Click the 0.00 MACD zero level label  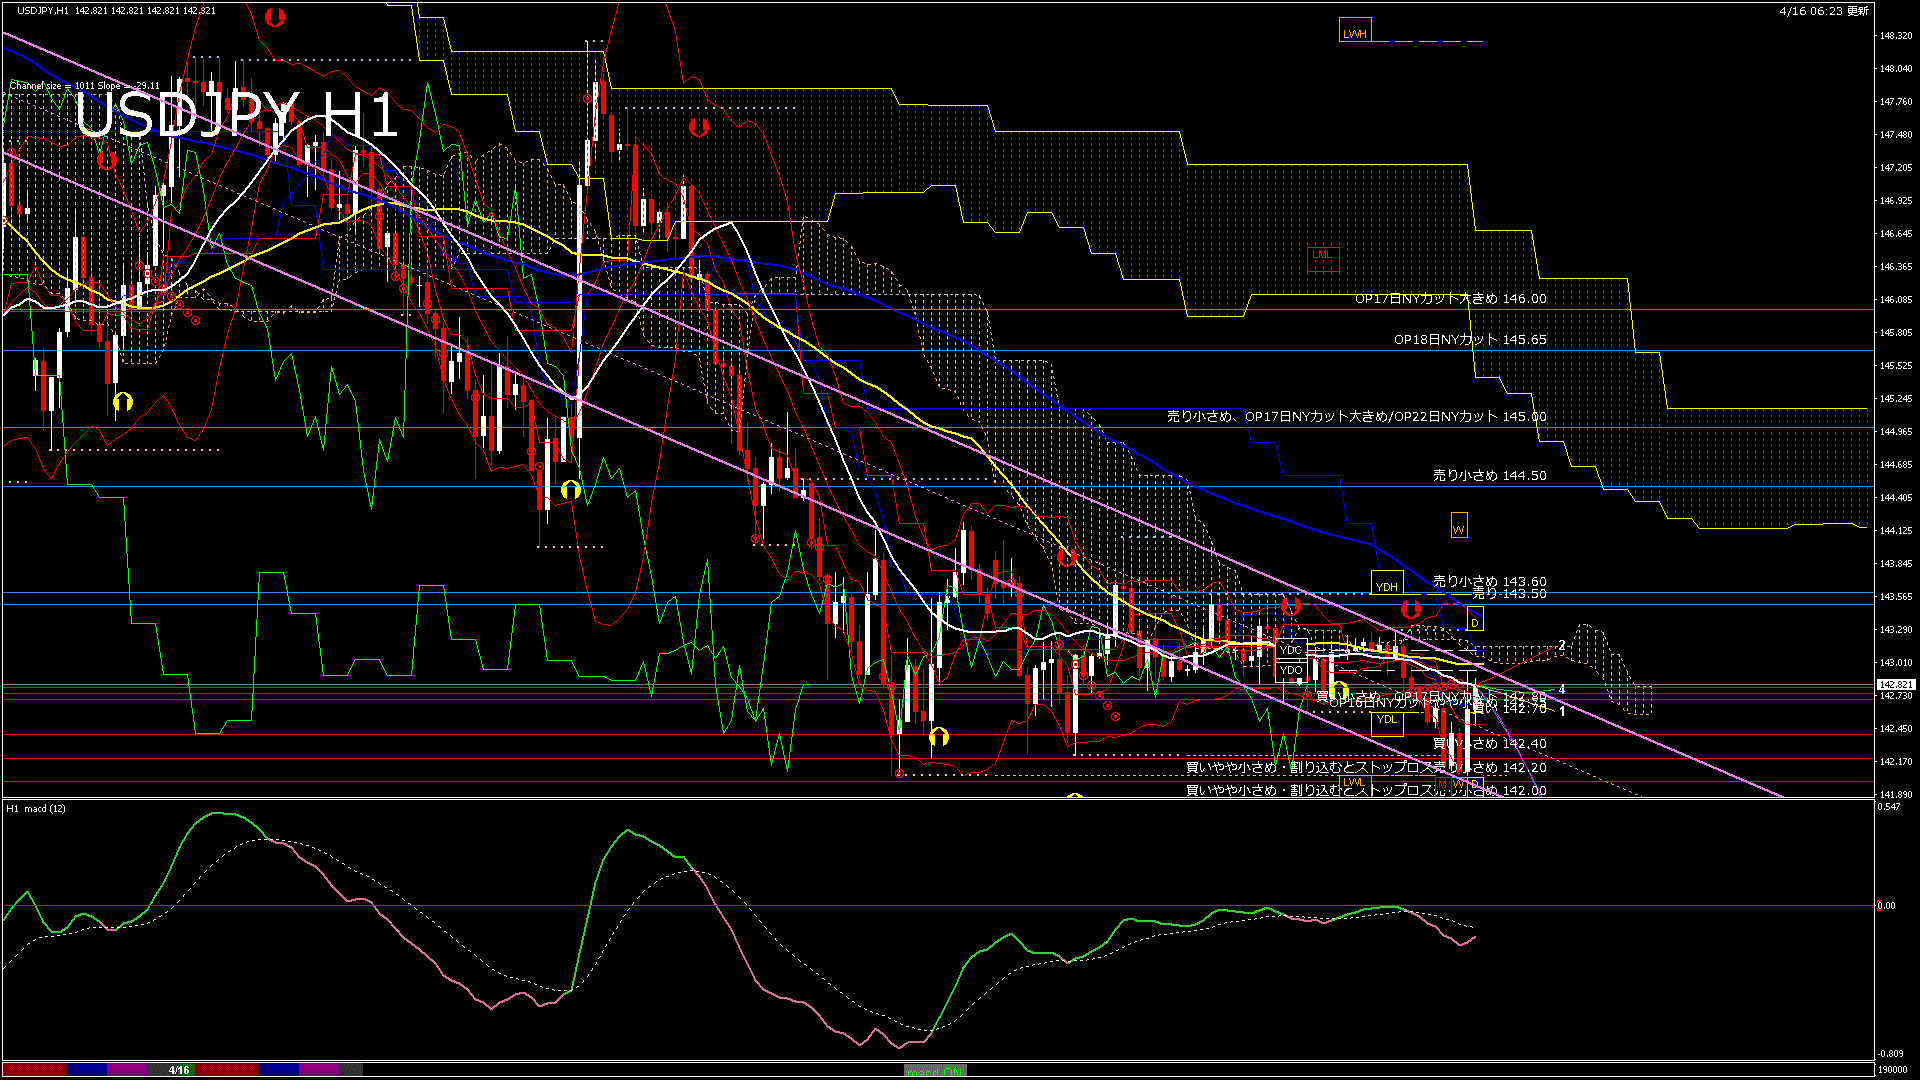click(1886, 906)
